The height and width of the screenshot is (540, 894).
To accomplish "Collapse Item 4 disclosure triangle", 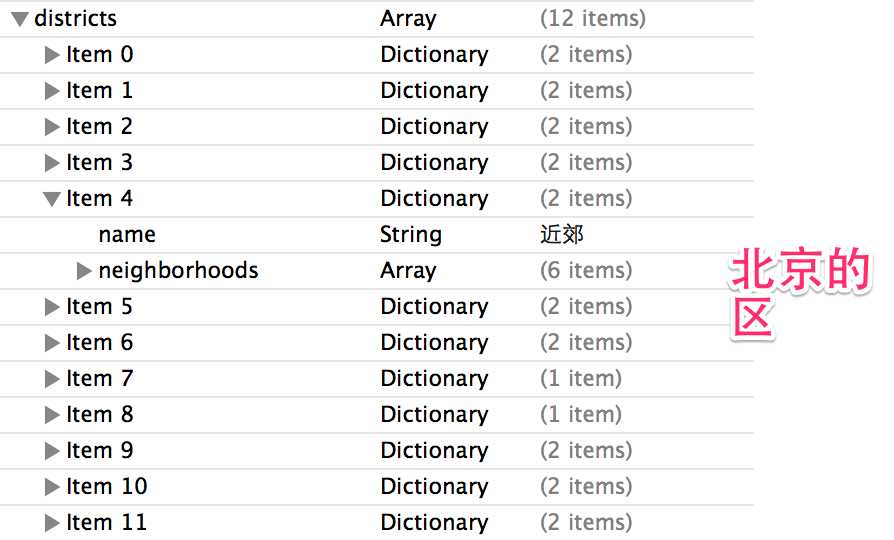I will [52, 199].
